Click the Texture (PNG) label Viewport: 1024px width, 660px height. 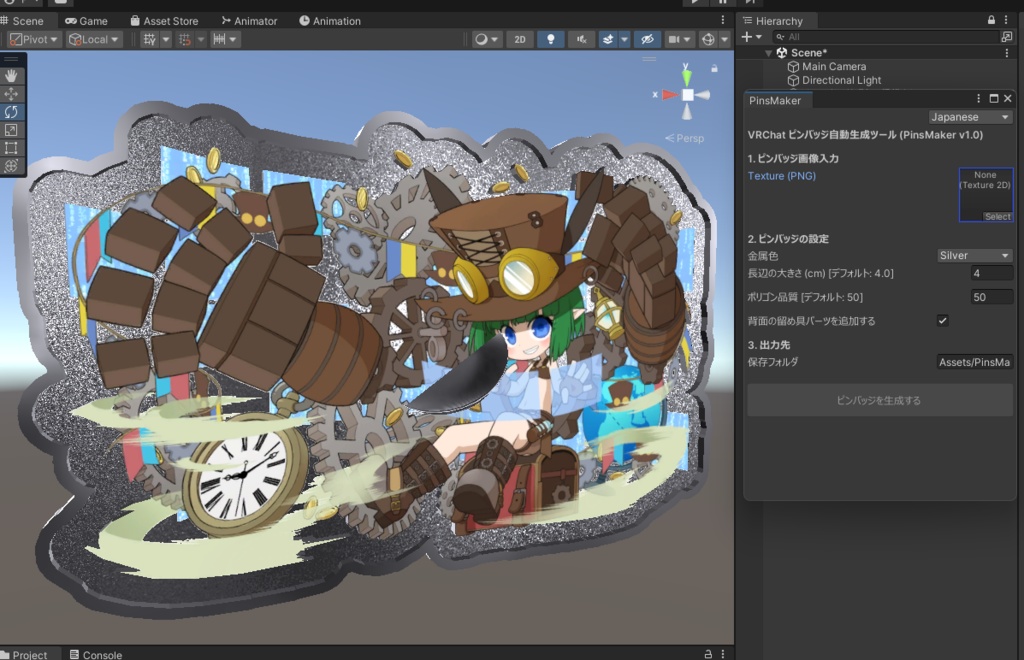[x=782, y=176]
